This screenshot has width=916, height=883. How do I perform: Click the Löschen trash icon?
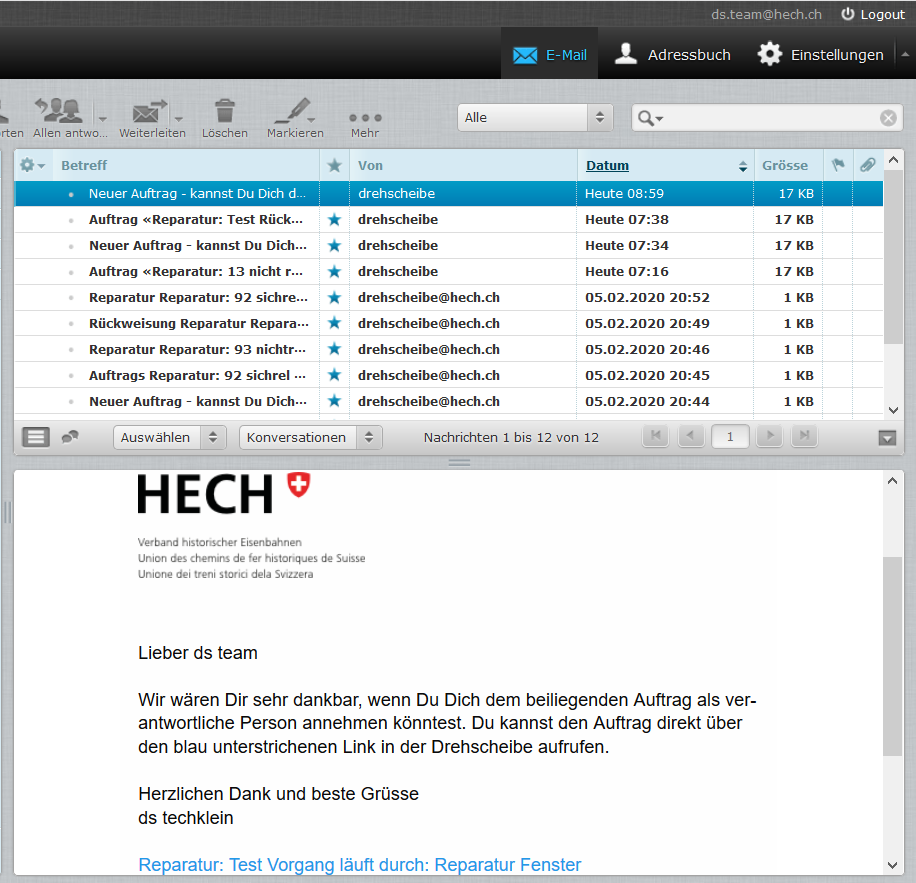pyautogui.click(x=225, y=111)
